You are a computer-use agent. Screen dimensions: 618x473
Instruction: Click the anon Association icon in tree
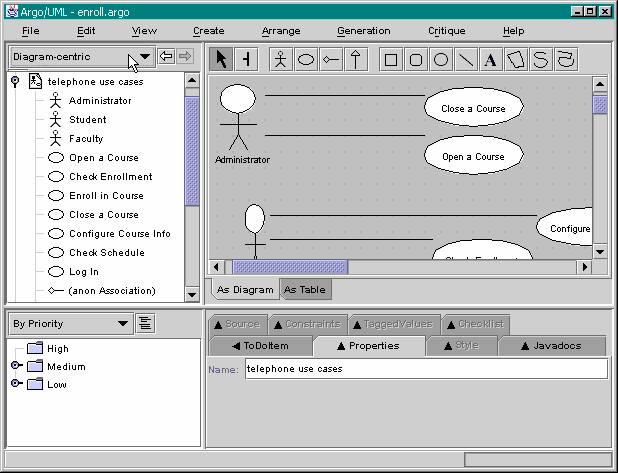coord(56,291)
